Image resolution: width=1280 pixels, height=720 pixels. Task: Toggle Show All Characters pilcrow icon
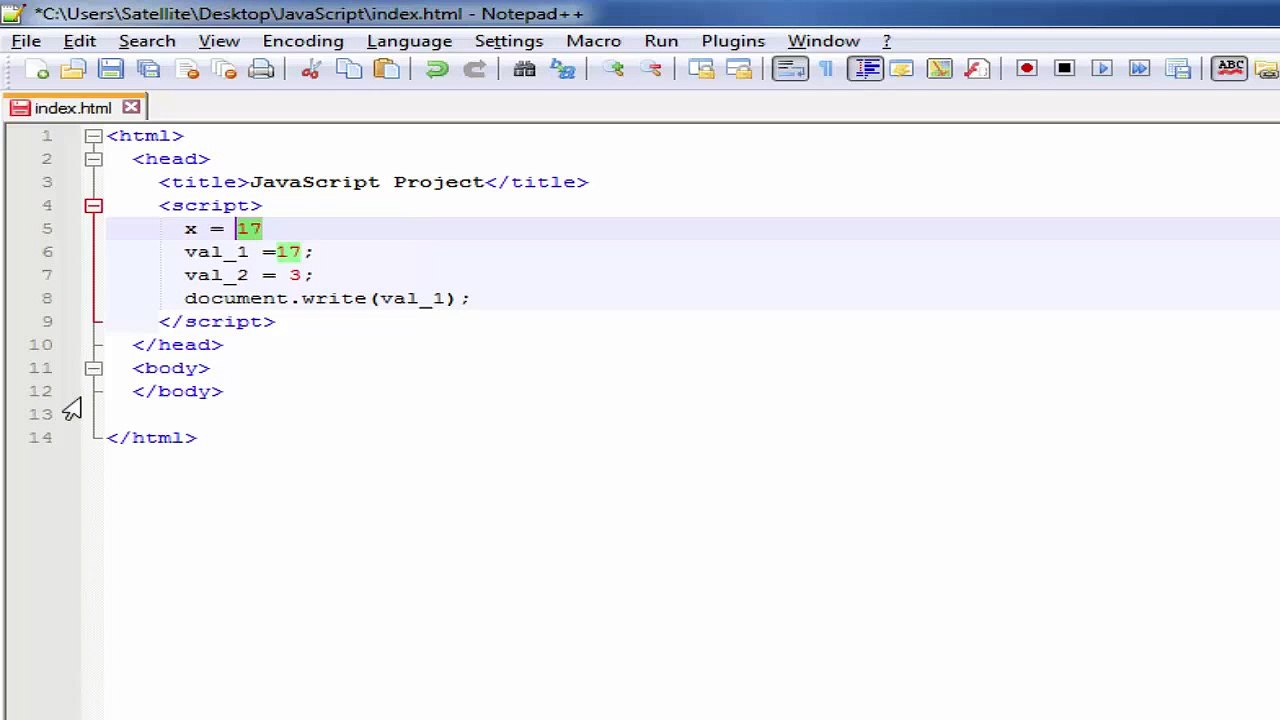click(827, 69)
